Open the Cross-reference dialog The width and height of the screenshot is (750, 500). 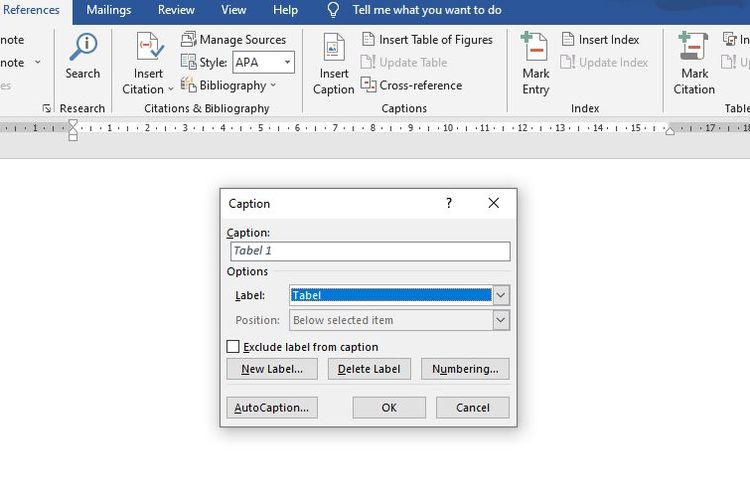click(411, 85)
